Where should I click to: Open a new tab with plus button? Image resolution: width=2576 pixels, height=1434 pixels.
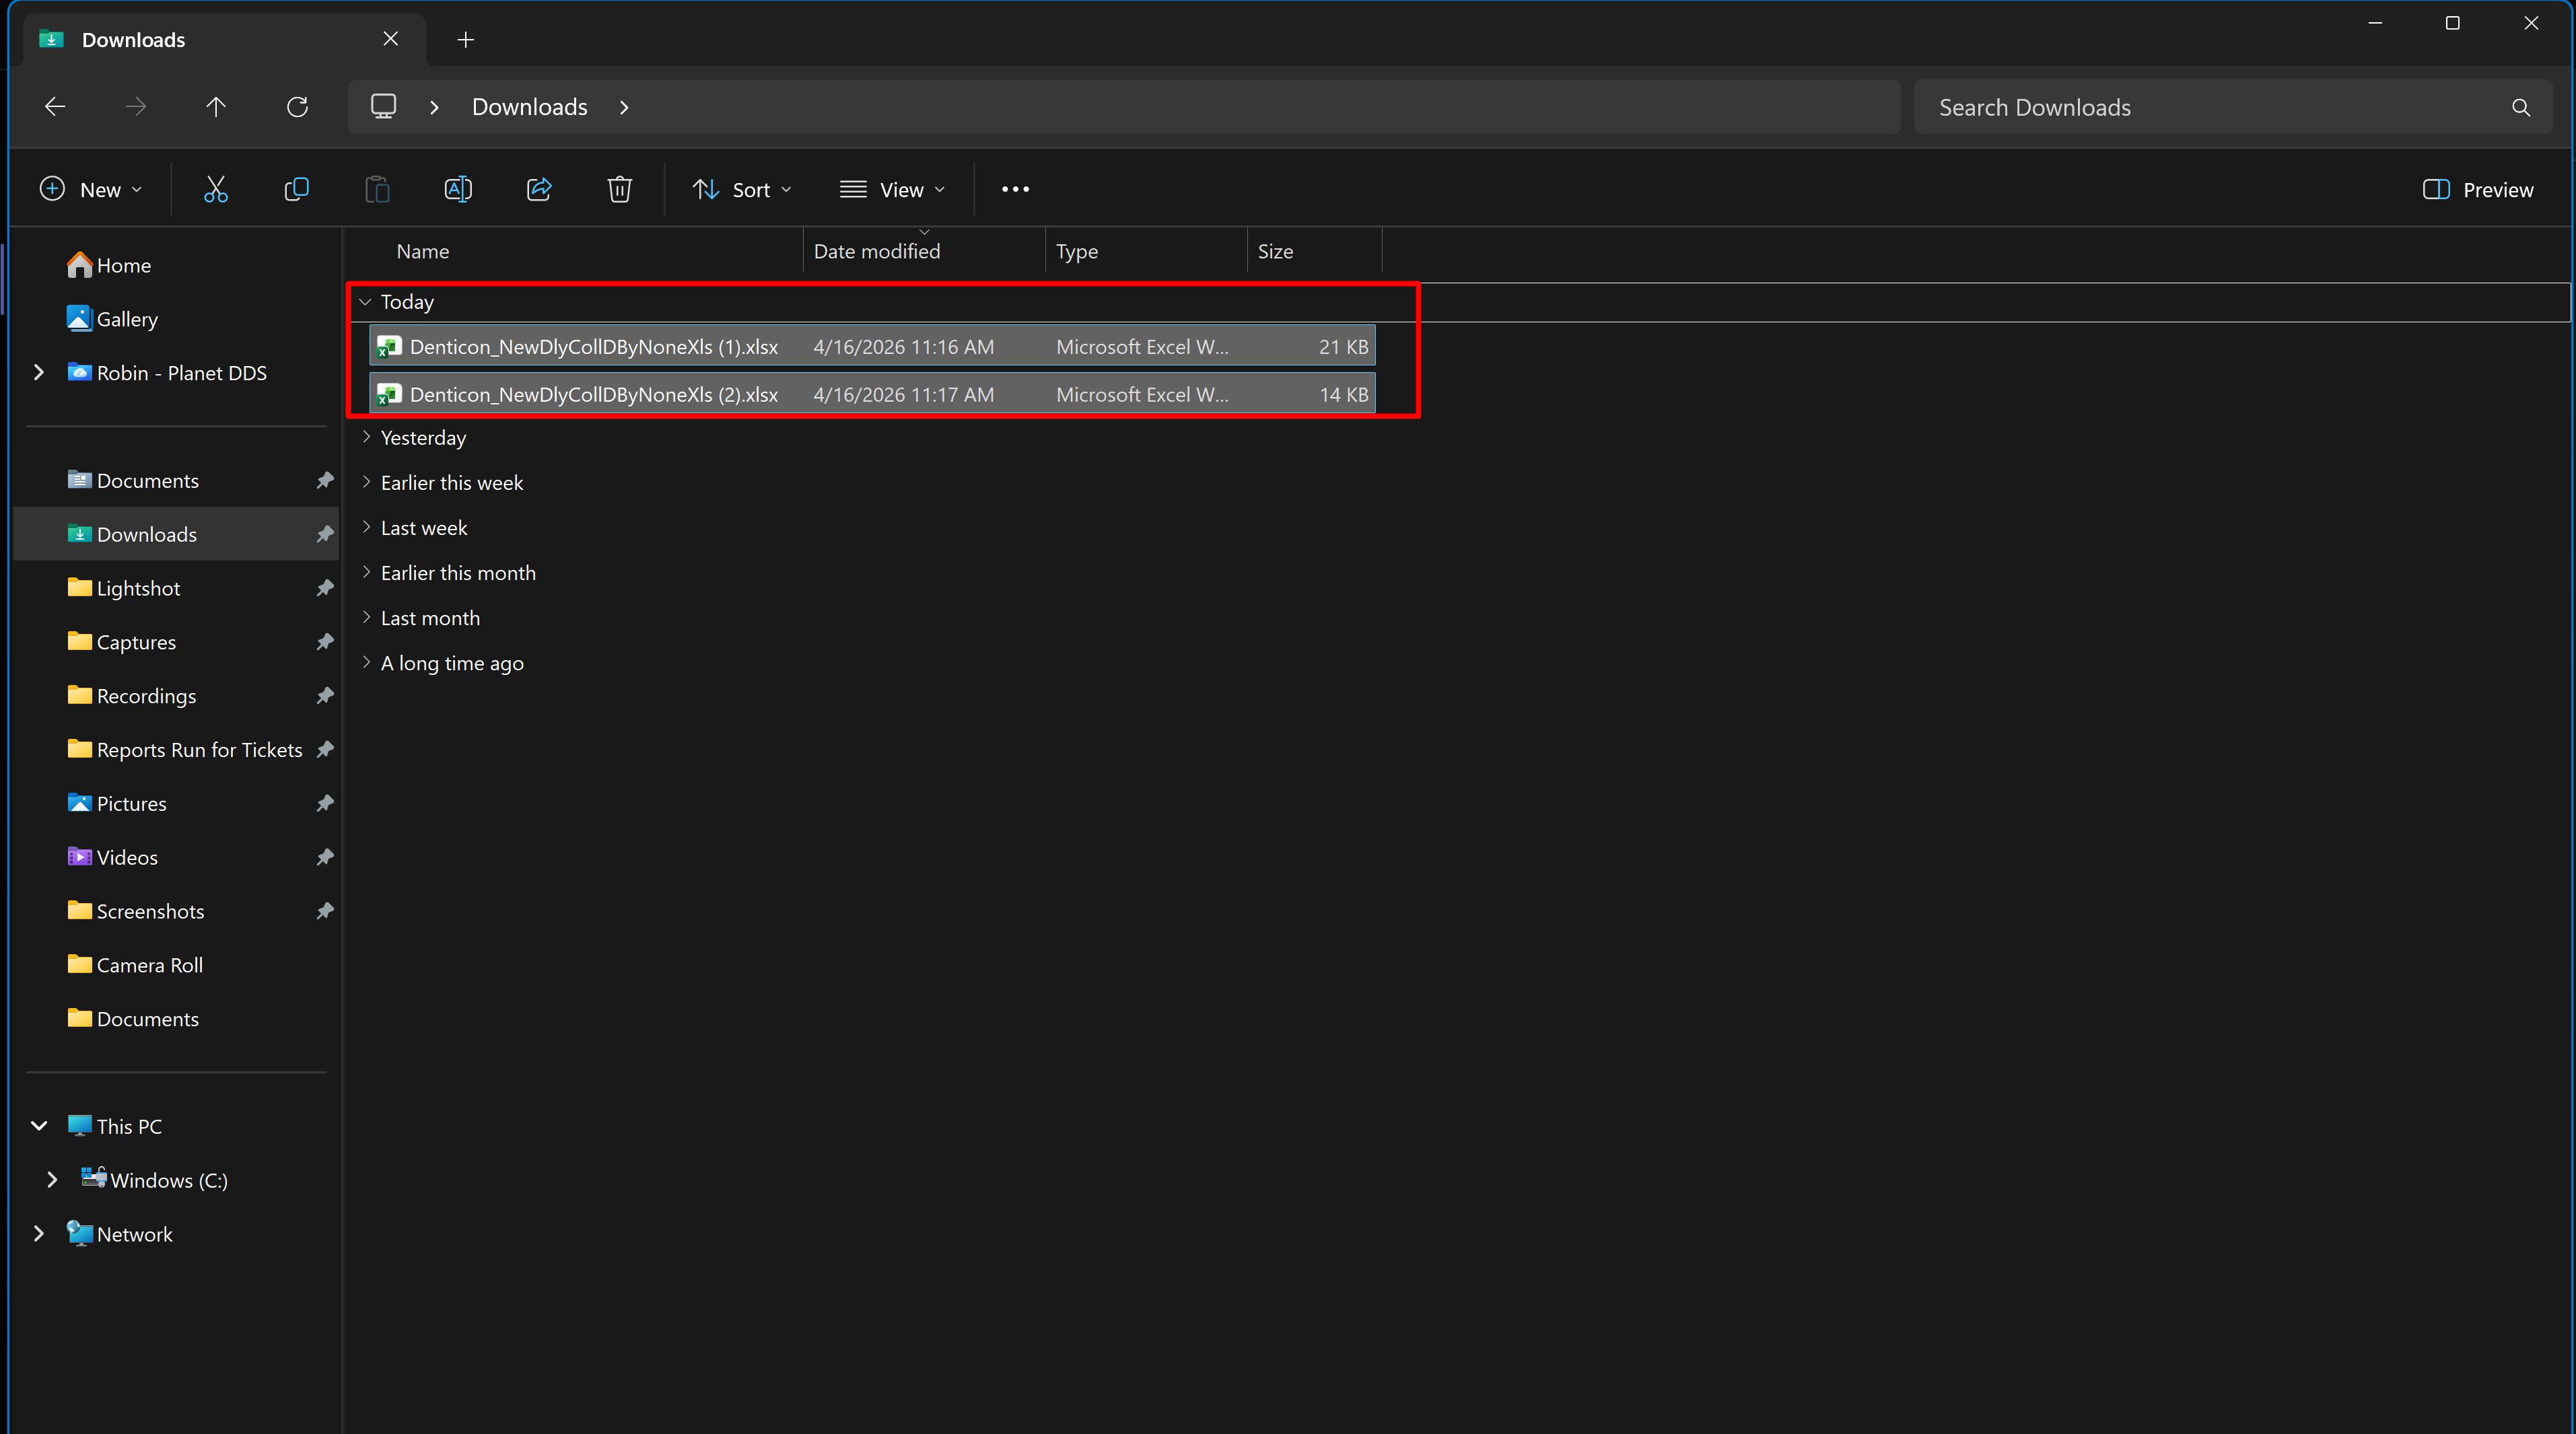(x=465, y=39)
